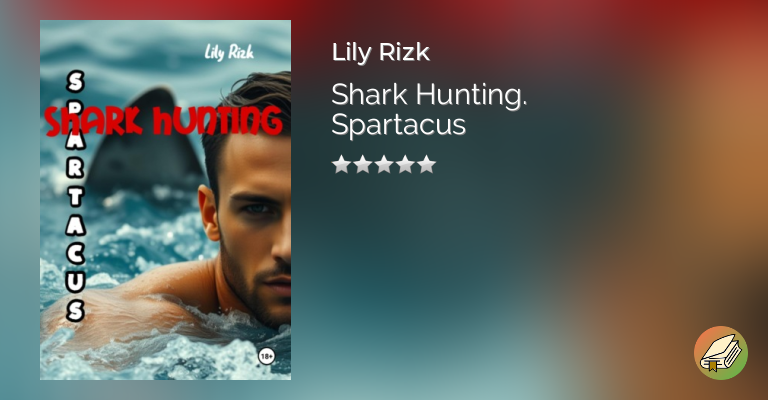Image resolution: width=768 pixels, height=400 pixels.
Task: Open the Shark Hunting book cover
Action: [166, 200]
